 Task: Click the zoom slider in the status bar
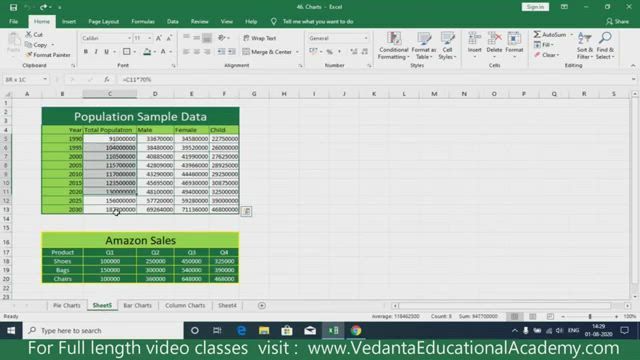590,316
